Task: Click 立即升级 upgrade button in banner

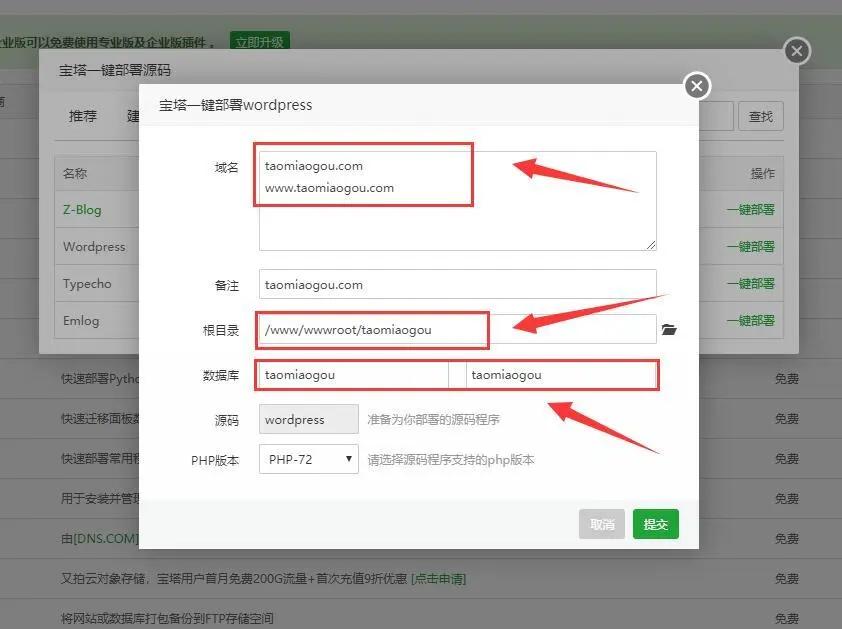Action: (260, 42)
